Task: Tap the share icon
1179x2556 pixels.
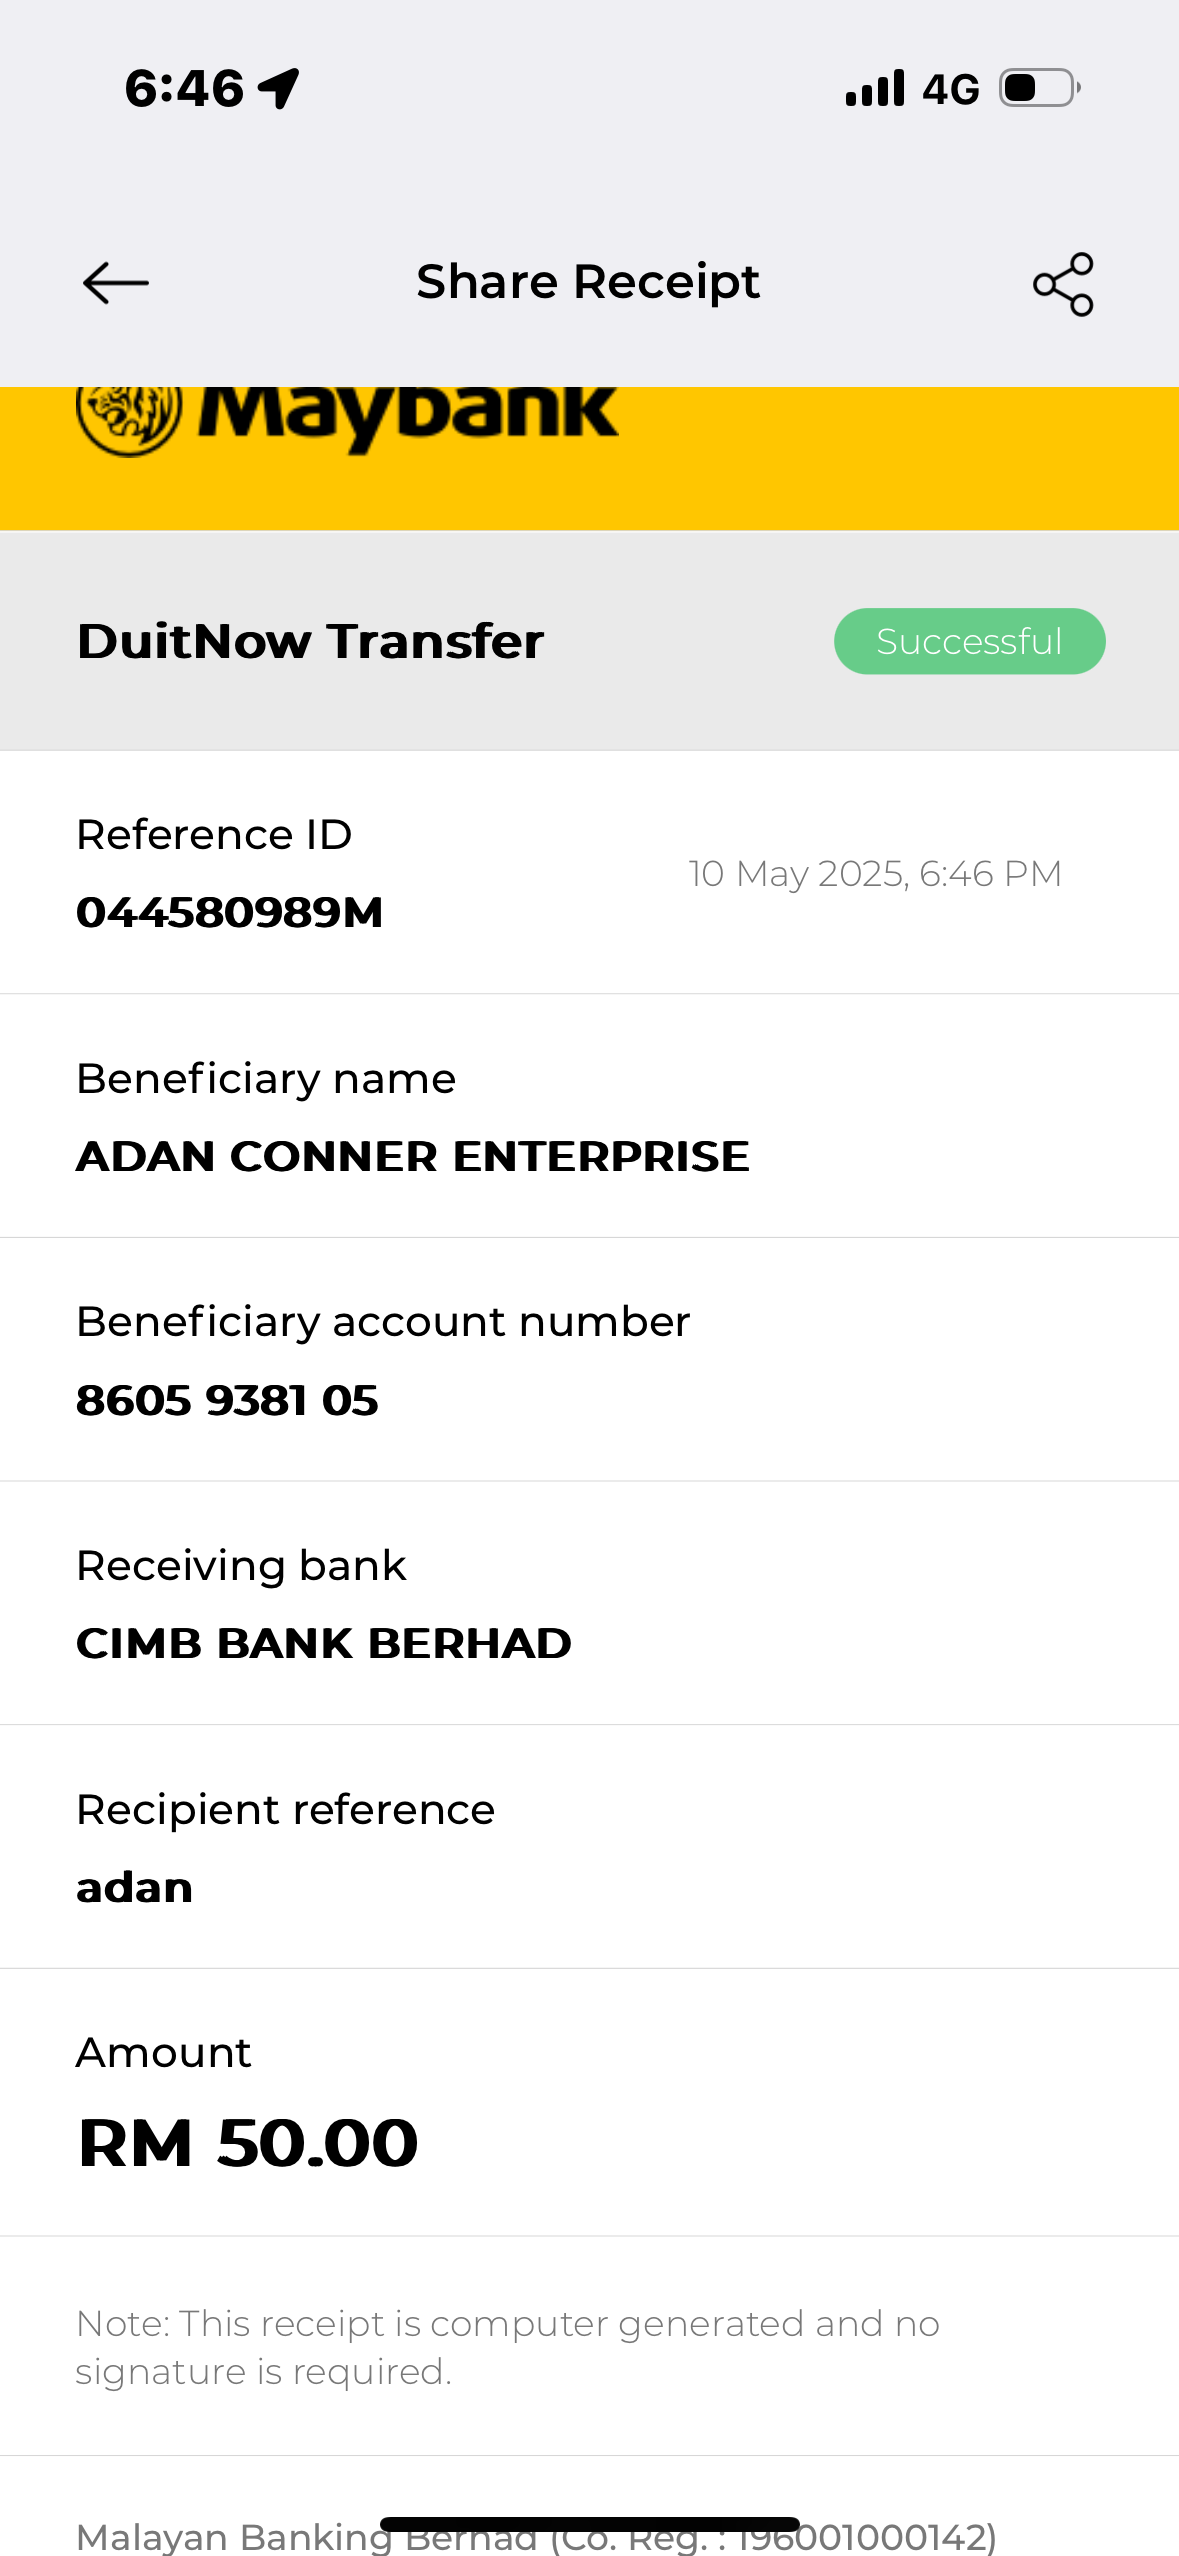Action: (x=1063, y=284)
